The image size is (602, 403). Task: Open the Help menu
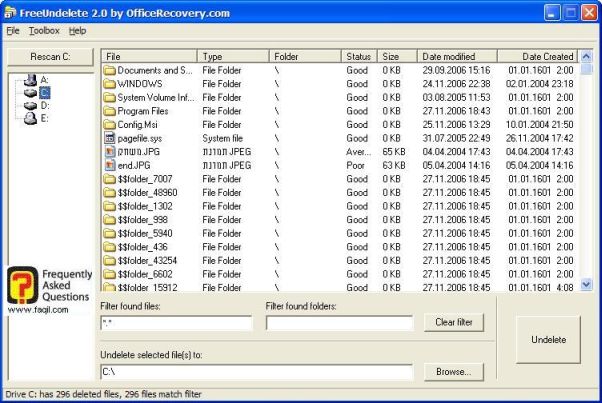78,31
